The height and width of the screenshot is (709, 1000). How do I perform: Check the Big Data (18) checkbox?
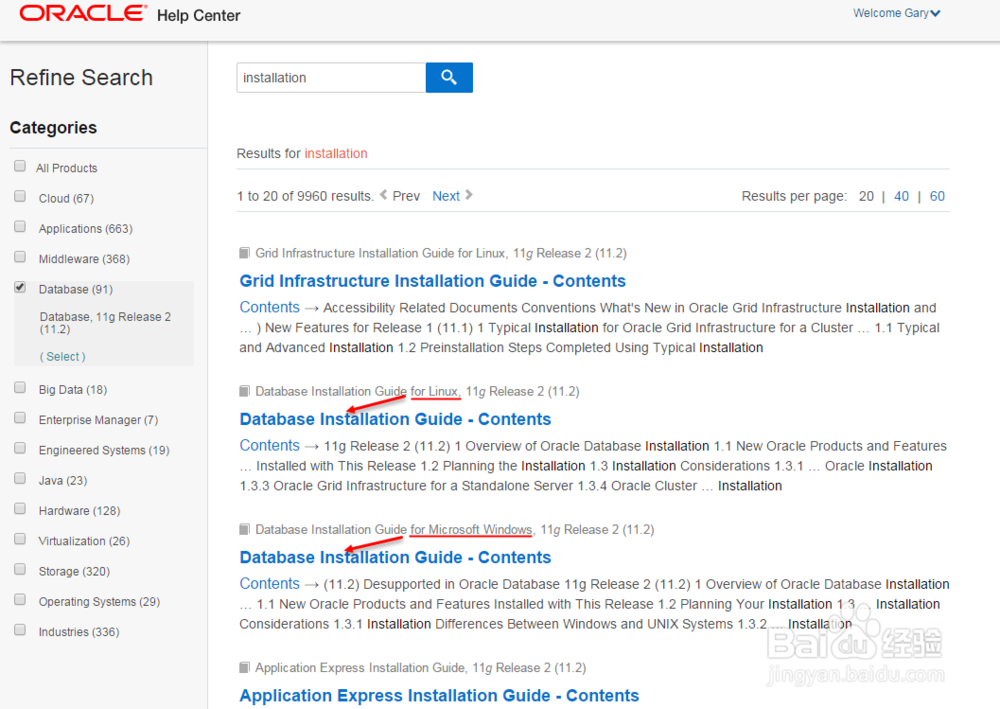[x=20, y=388]
